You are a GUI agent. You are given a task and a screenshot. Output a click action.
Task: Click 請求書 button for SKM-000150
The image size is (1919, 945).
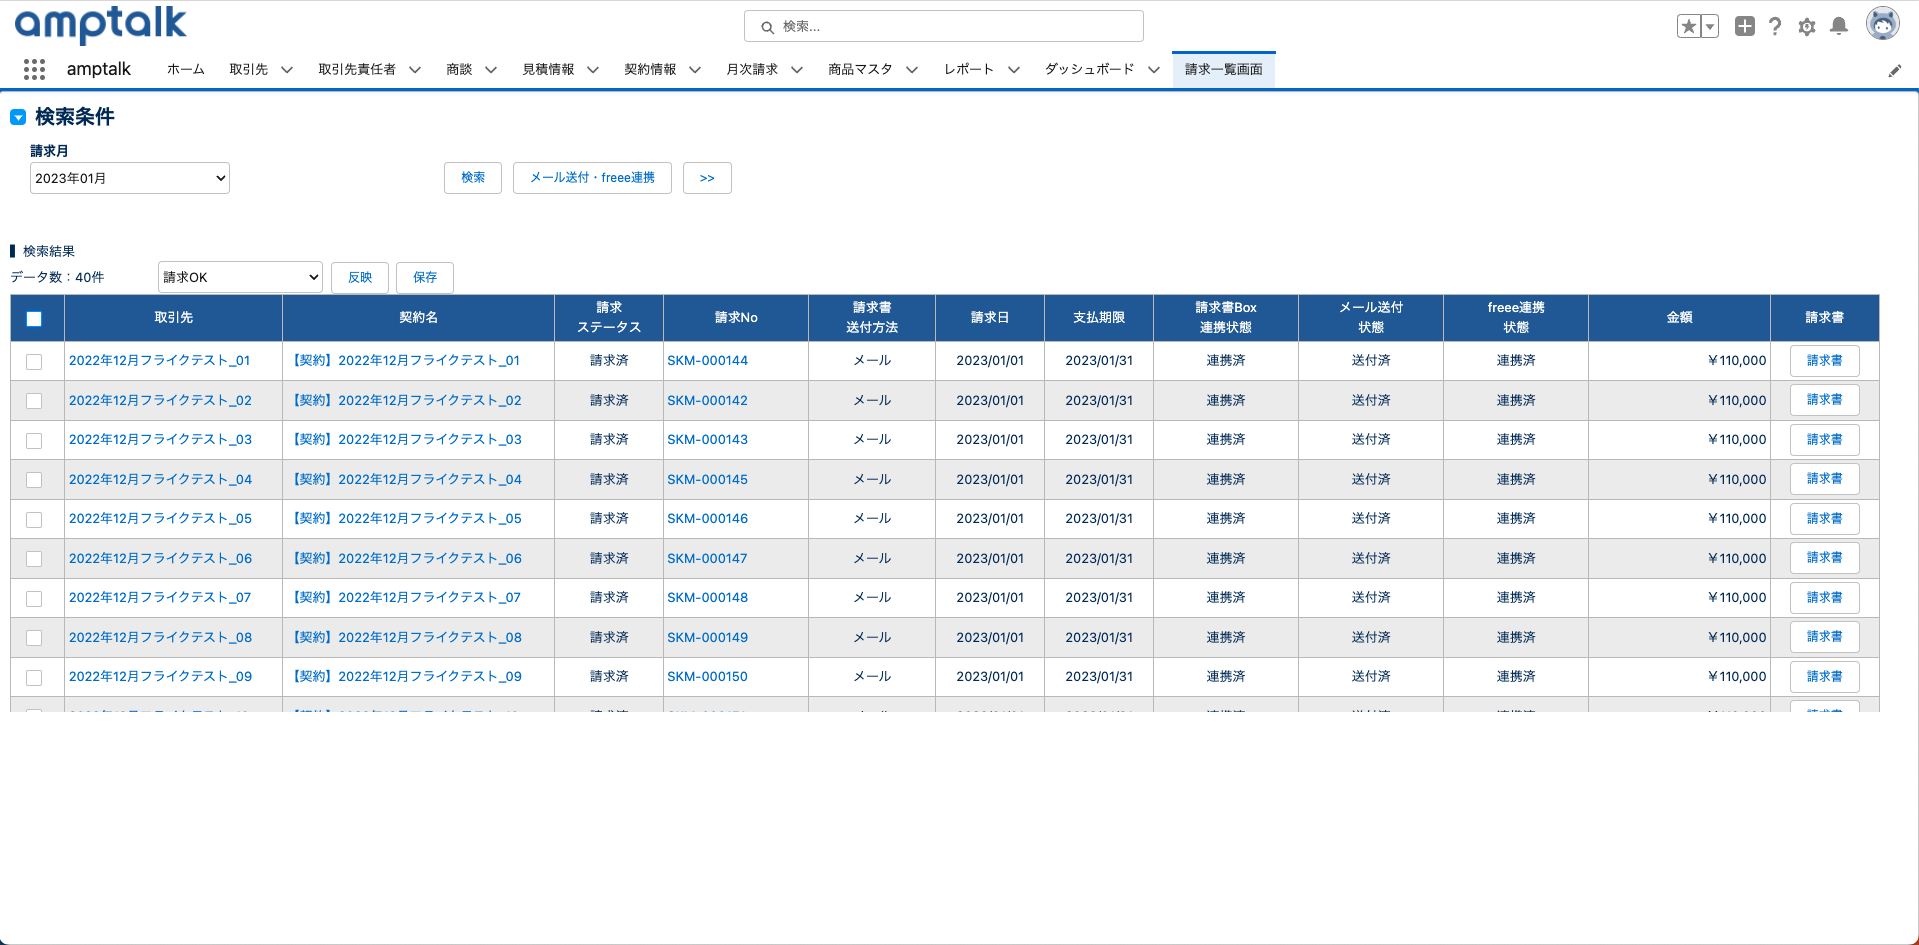1824,677
